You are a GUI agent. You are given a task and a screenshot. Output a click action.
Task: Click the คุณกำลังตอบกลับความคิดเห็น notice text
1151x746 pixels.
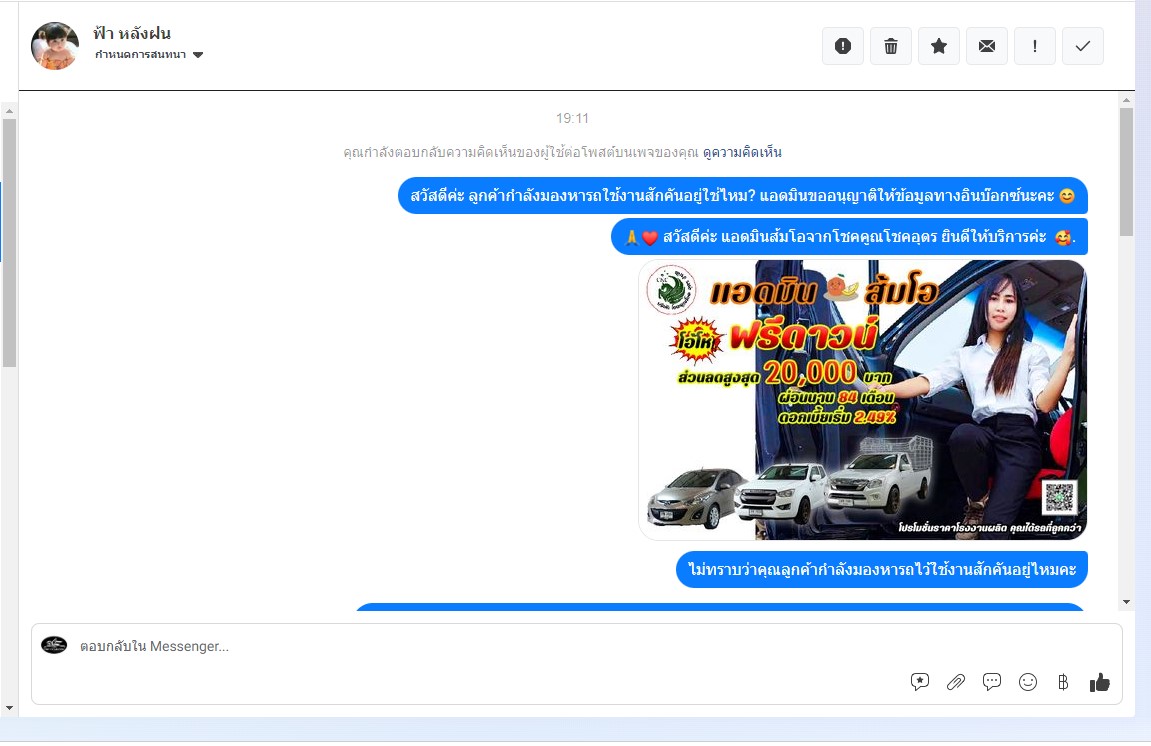[x=520, y=153]
